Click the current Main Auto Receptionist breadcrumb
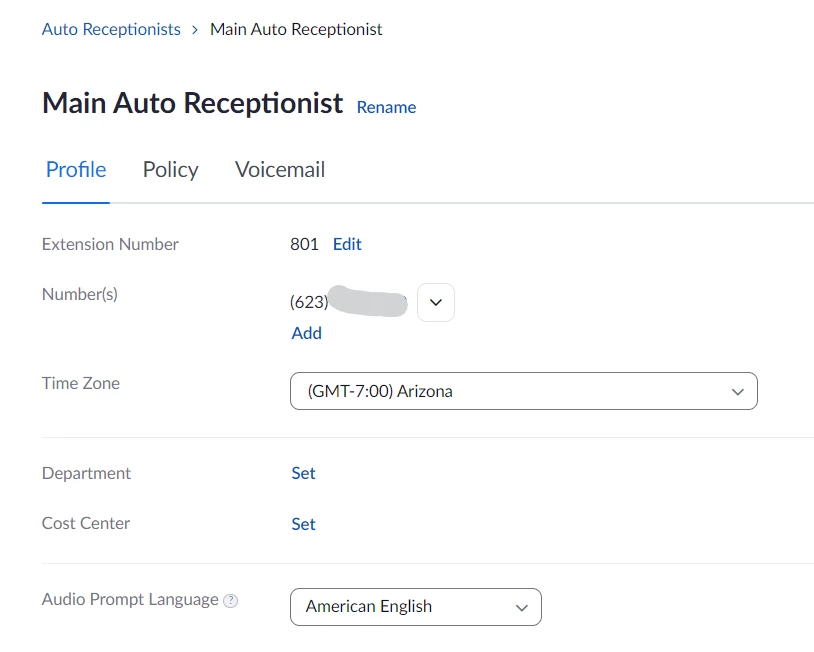814x652 pixels. coord(296,29)
